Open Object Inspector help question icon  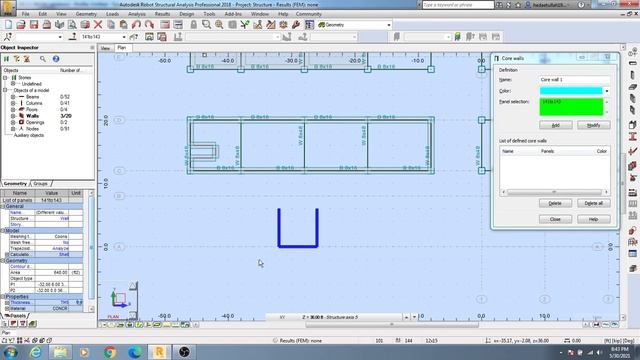[x=56, y=59]
